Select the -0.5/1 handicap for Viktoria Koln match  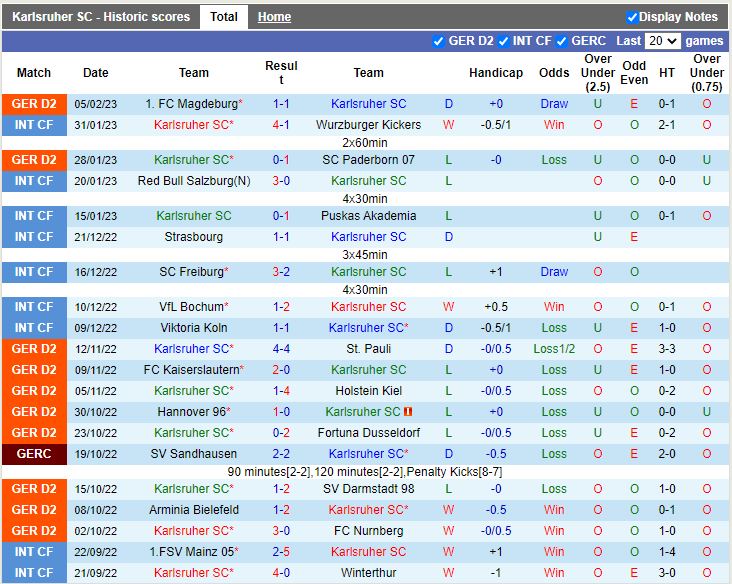(x=496, y=328)
